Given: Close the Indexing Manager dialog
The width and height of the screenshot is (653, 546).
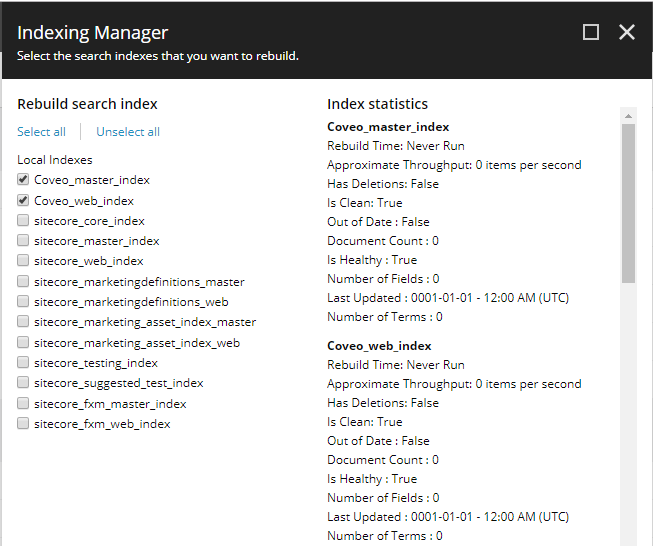Looking at the screenshot, I should [627, 32].
